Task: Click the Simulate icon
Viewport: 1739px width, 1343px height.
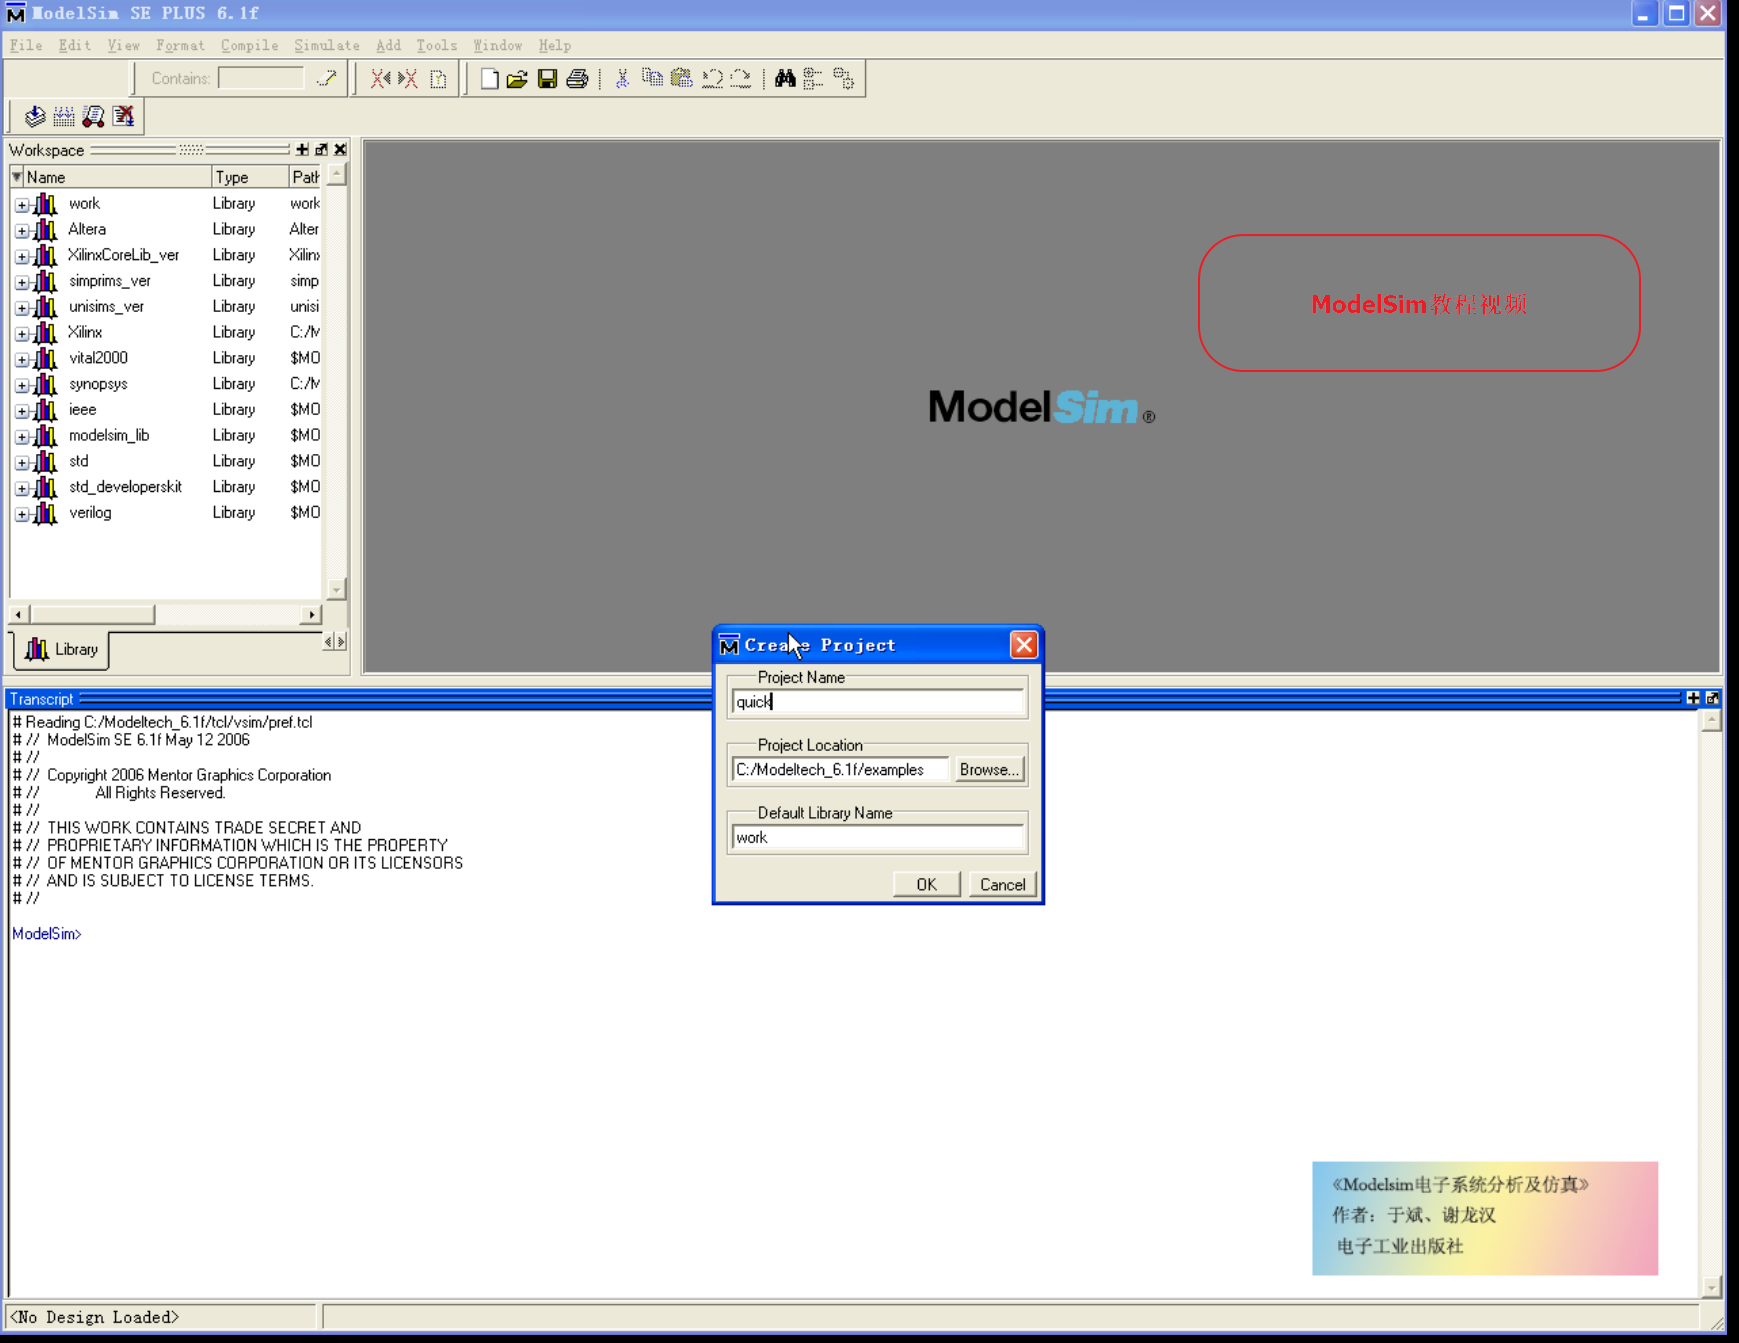Action: 94,116
